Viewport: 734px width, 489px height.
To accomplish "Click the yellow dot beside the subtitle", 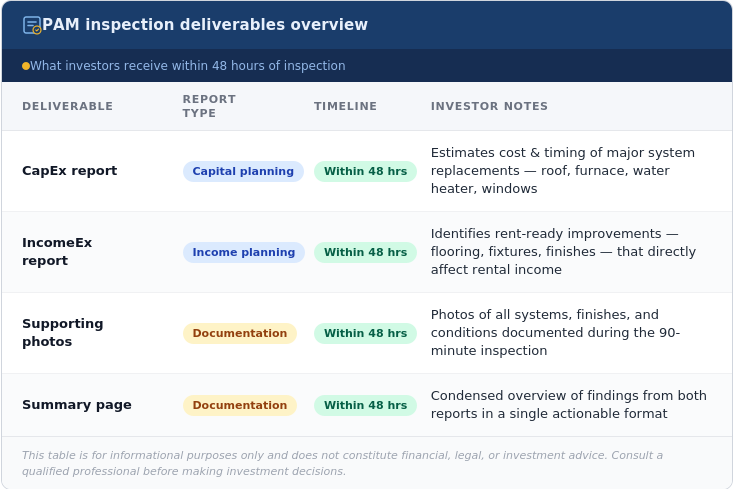I will point(26,66).
